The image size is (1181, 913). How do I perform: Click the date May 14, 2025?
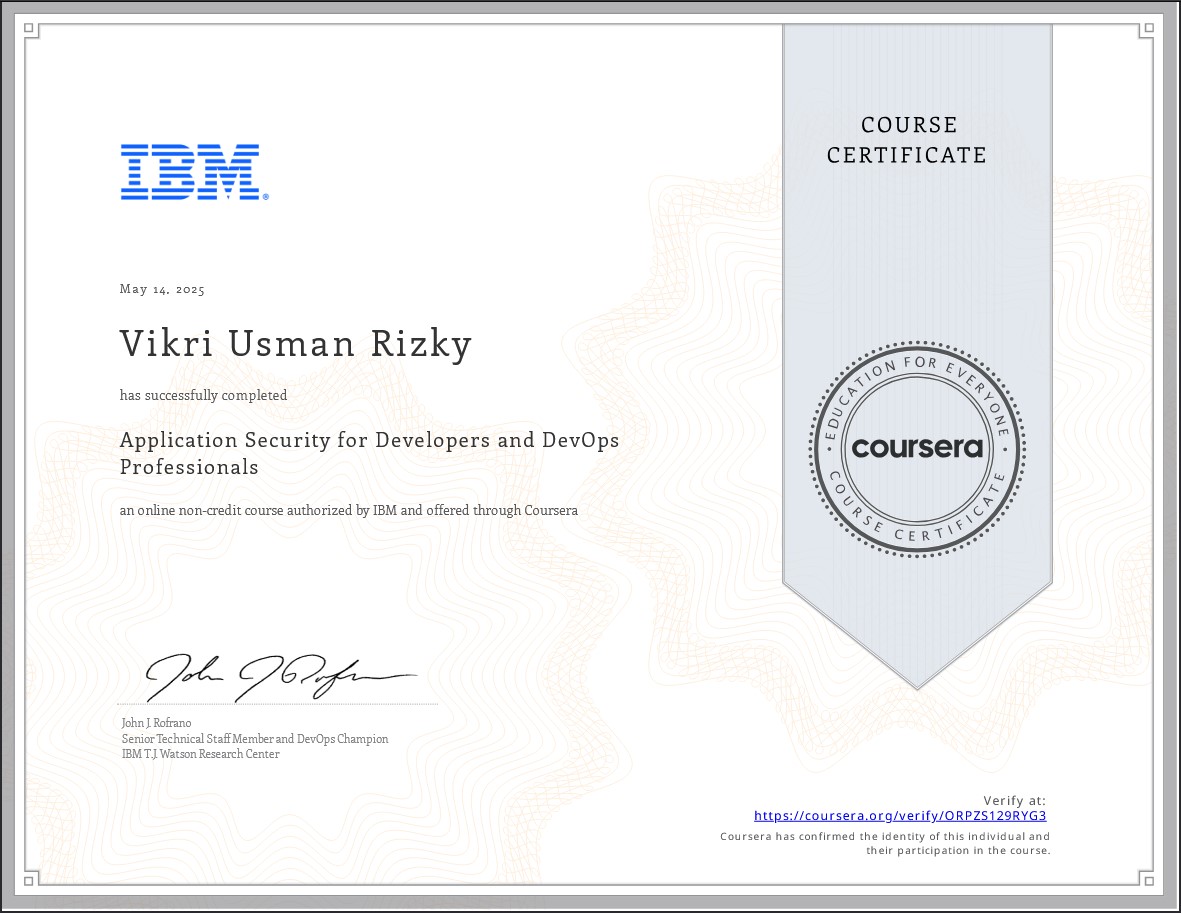click(162, 290)
